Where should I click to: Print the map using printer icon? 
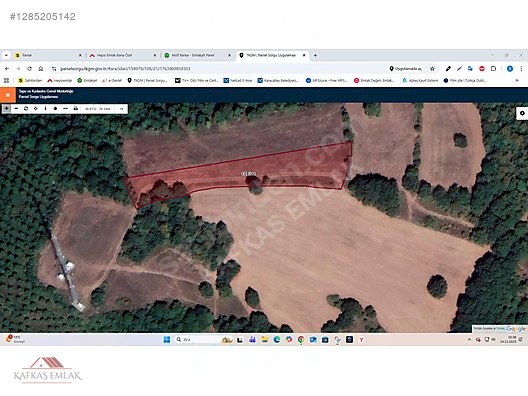click(75, 108)
